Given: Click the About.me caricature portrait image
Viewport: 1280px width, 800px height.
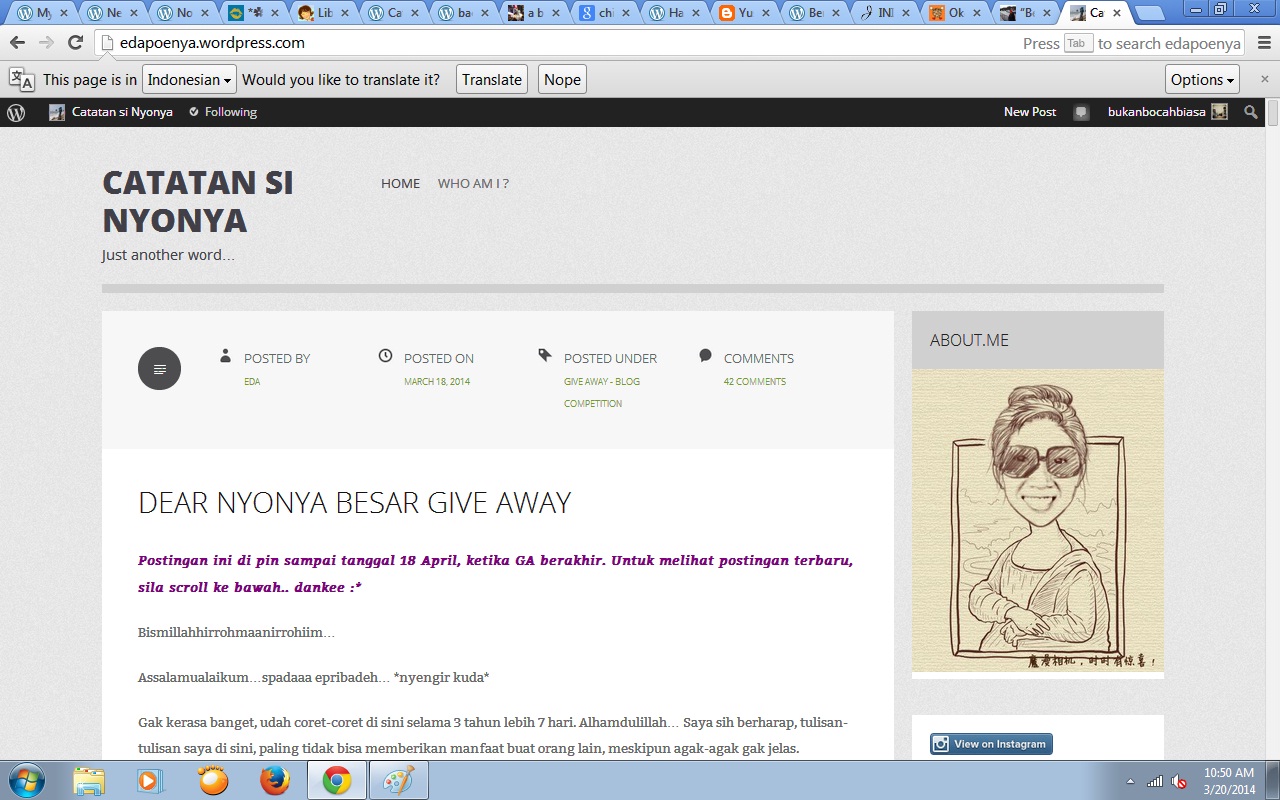Looking at the screenshot, I should (x=1037, y=521).
